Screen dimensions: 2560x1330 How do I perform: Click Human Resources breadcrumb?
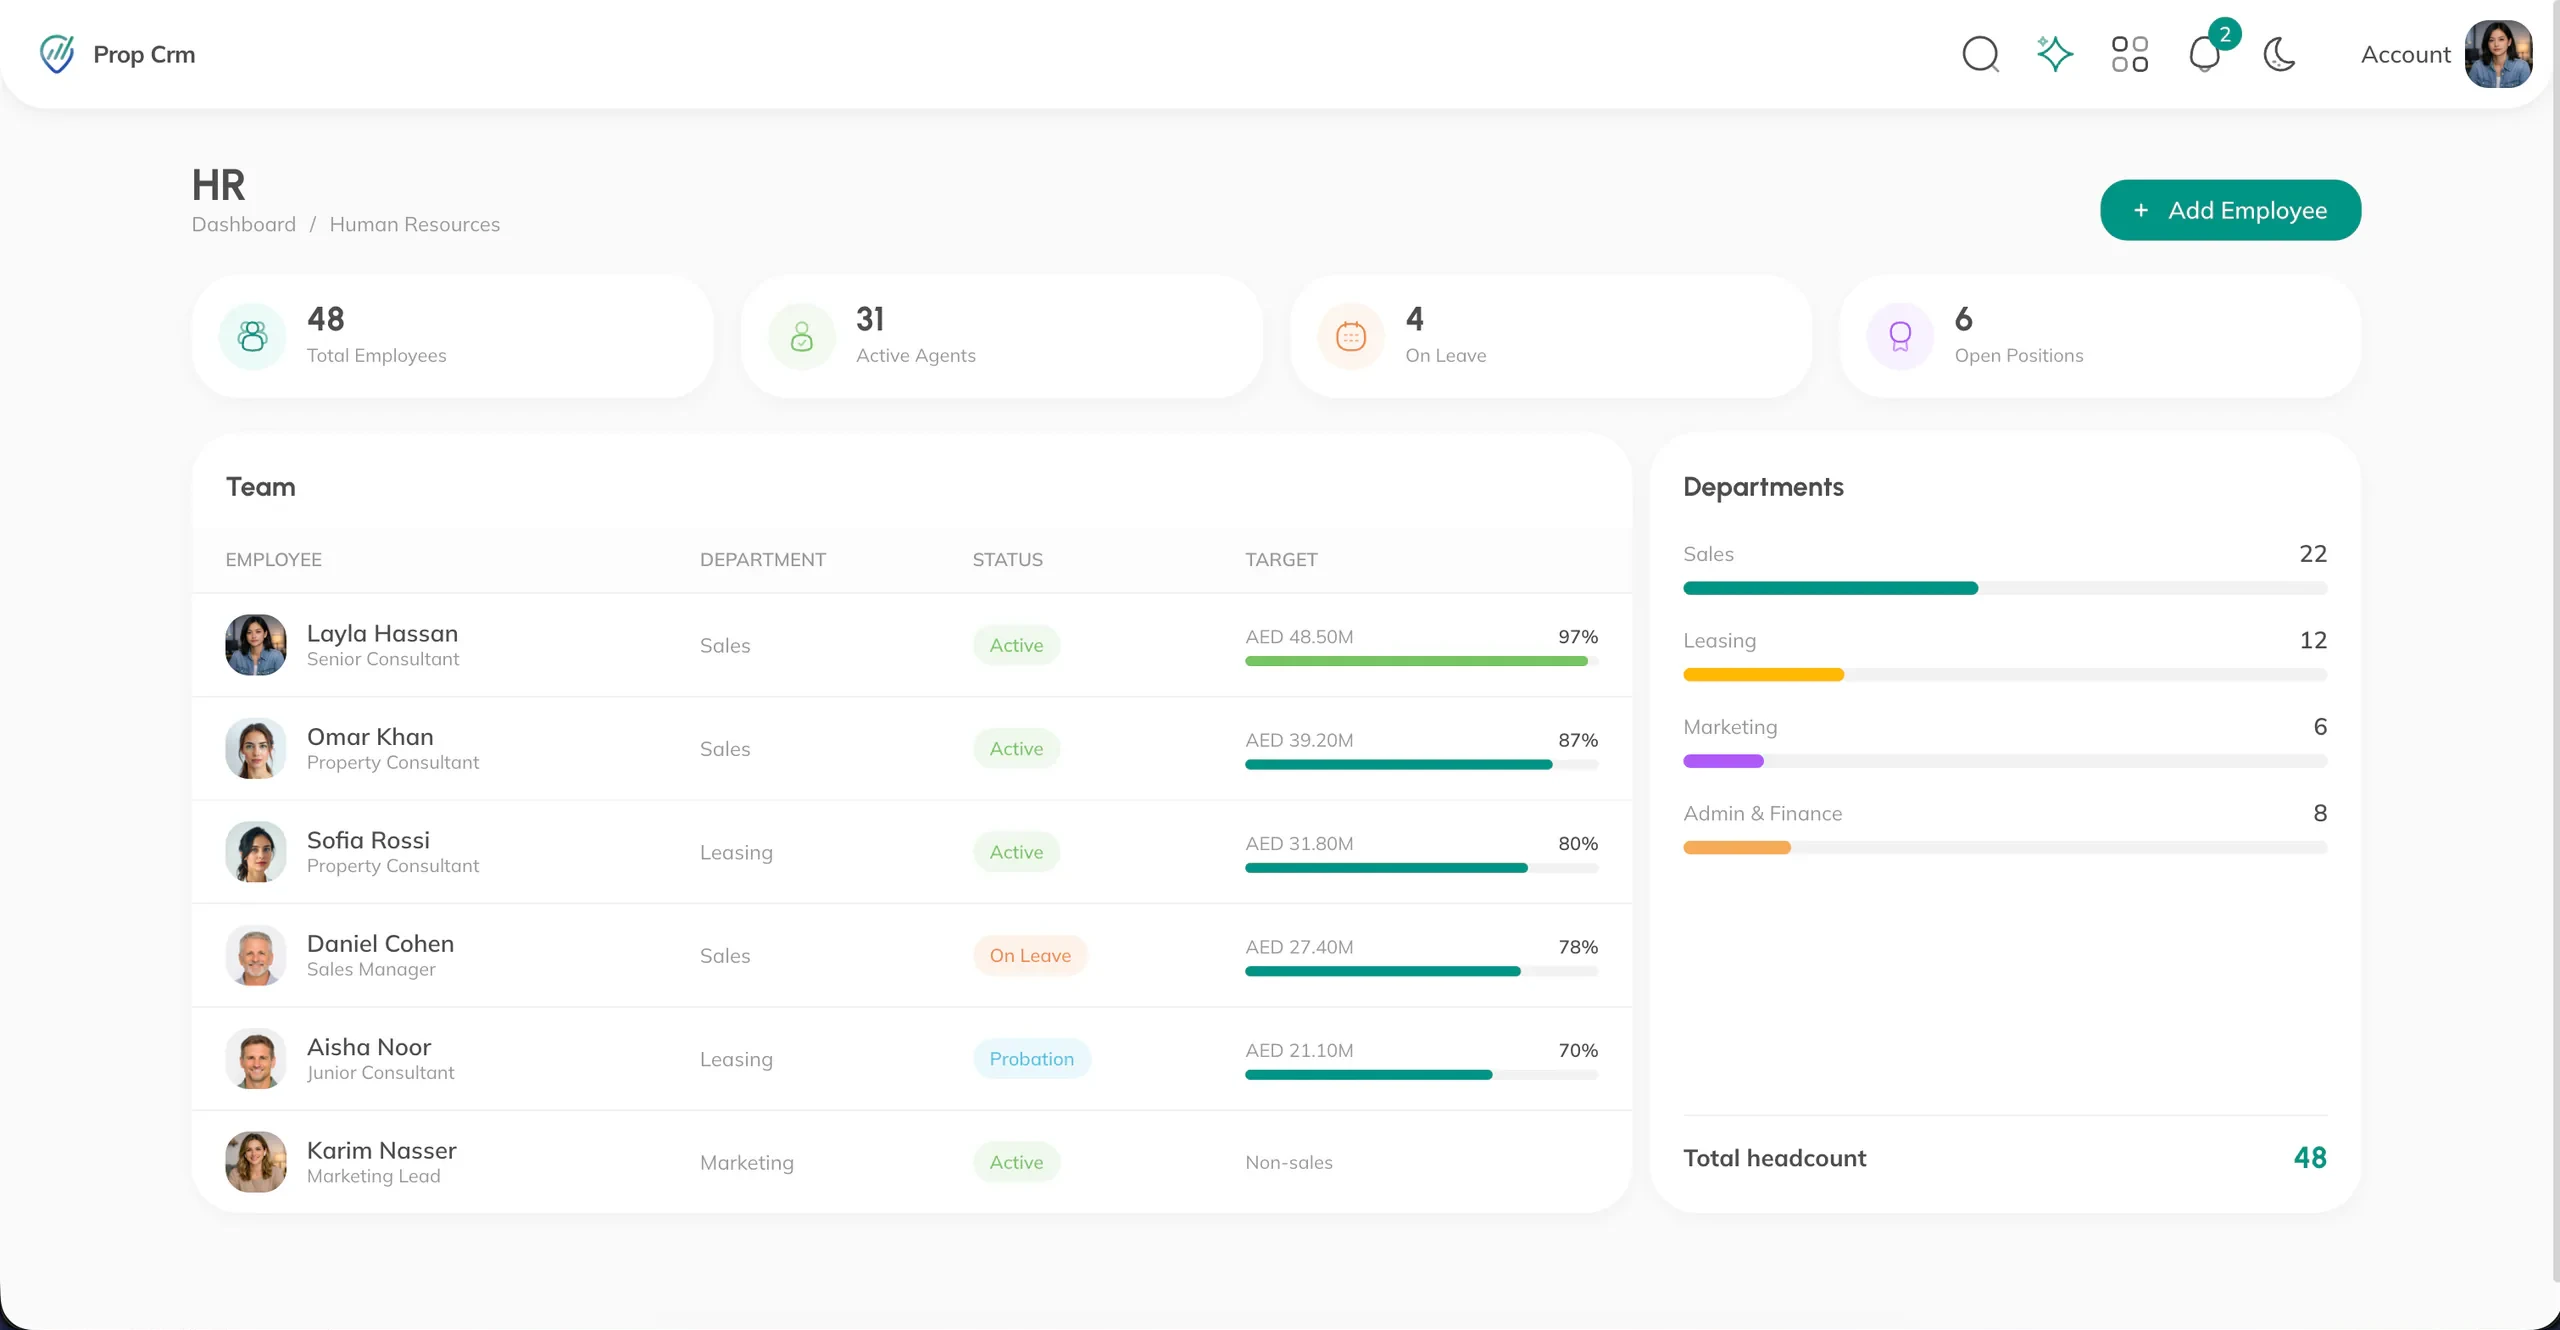[415, 224]
